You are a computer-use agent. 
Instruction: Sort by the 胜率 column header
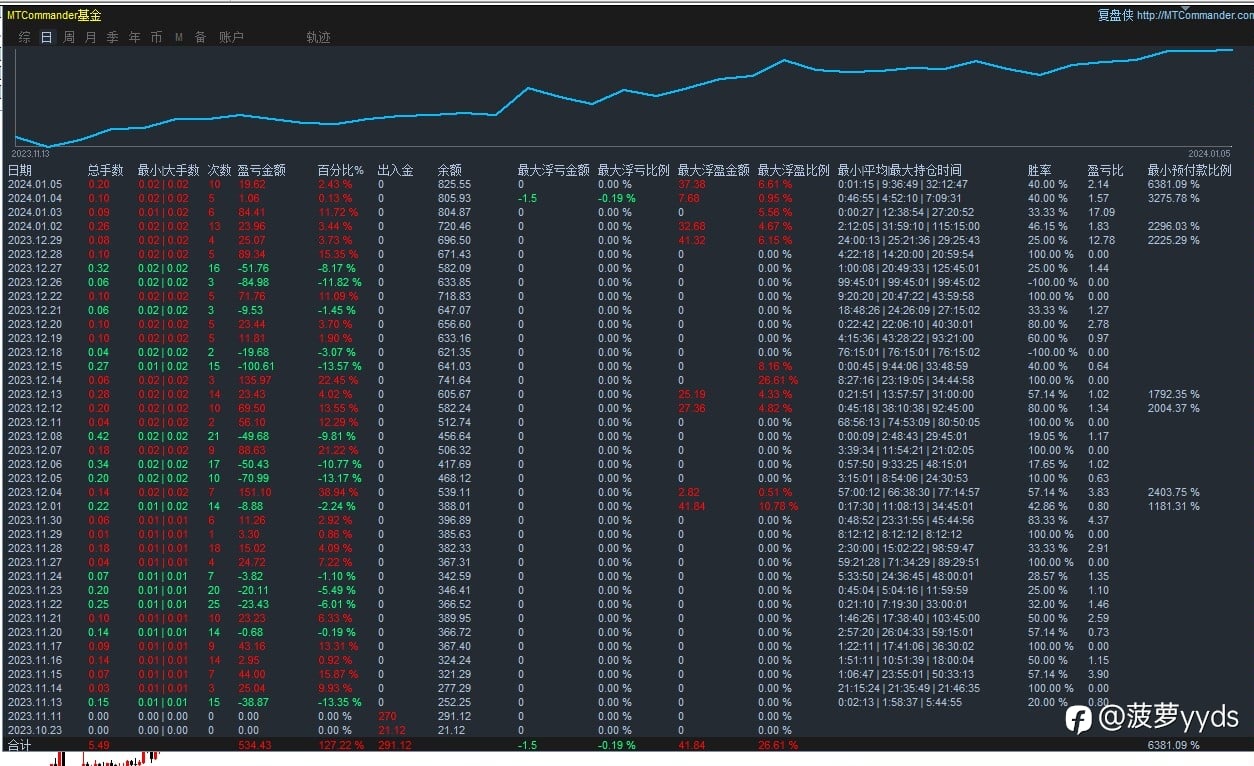click(x=1039, y=170)
